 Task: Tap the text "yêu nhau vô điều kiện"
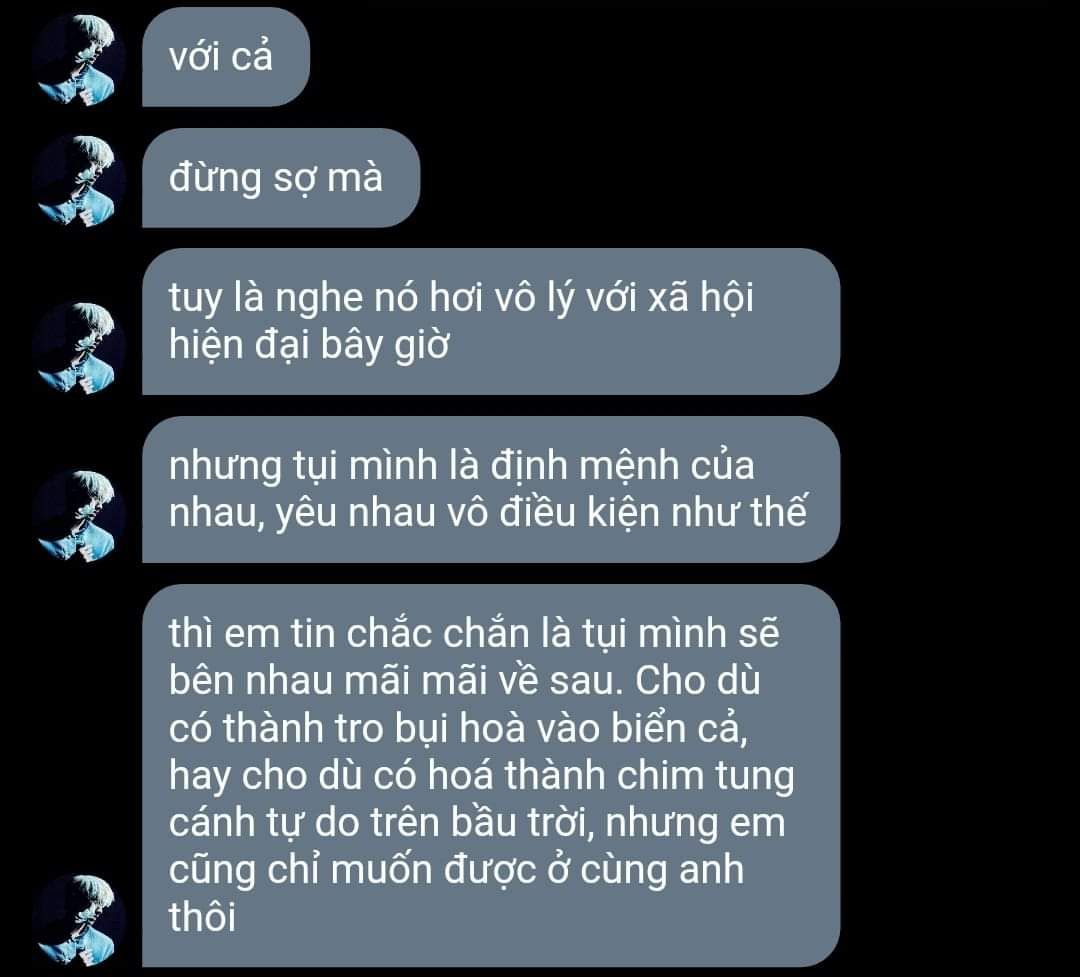[468, 513]
